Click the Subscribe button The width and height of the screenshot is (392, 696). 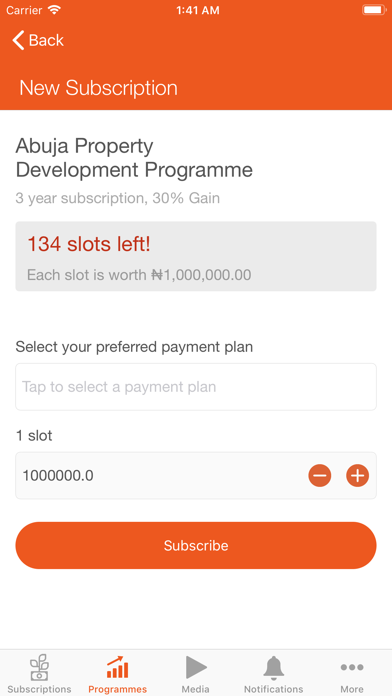pos(196,545)
